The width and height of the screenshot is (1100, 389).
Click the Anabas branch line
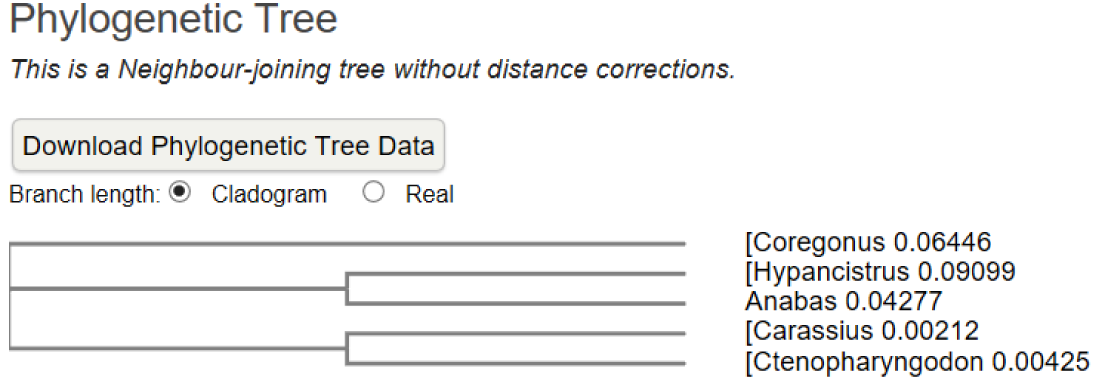point(516,303)
